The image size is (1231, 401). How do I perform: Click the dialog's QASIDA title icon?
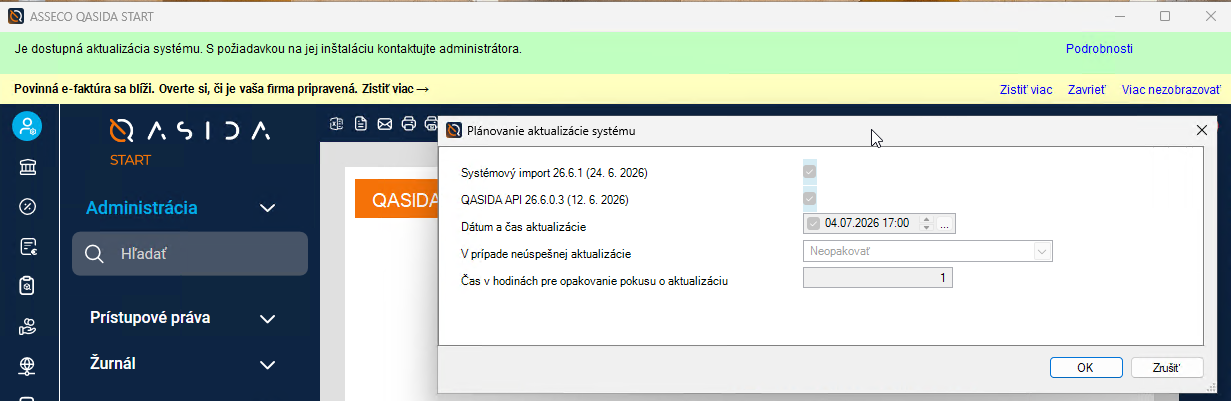[x=454, y=130]
